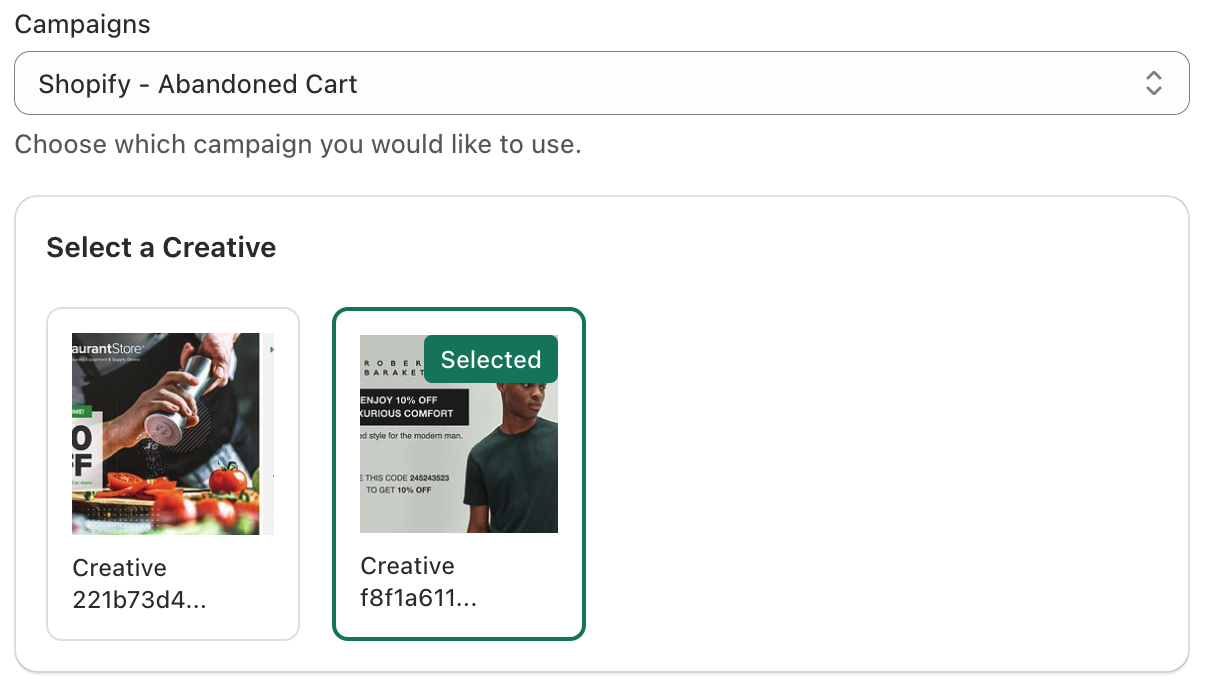Click the up-down chevron icon in Campaigns select

coord(1154,83)
